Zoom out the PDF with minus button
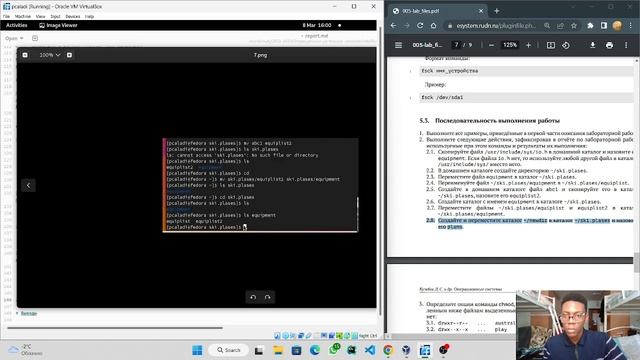Screen dimensions: 640x360 click(491, 45)
